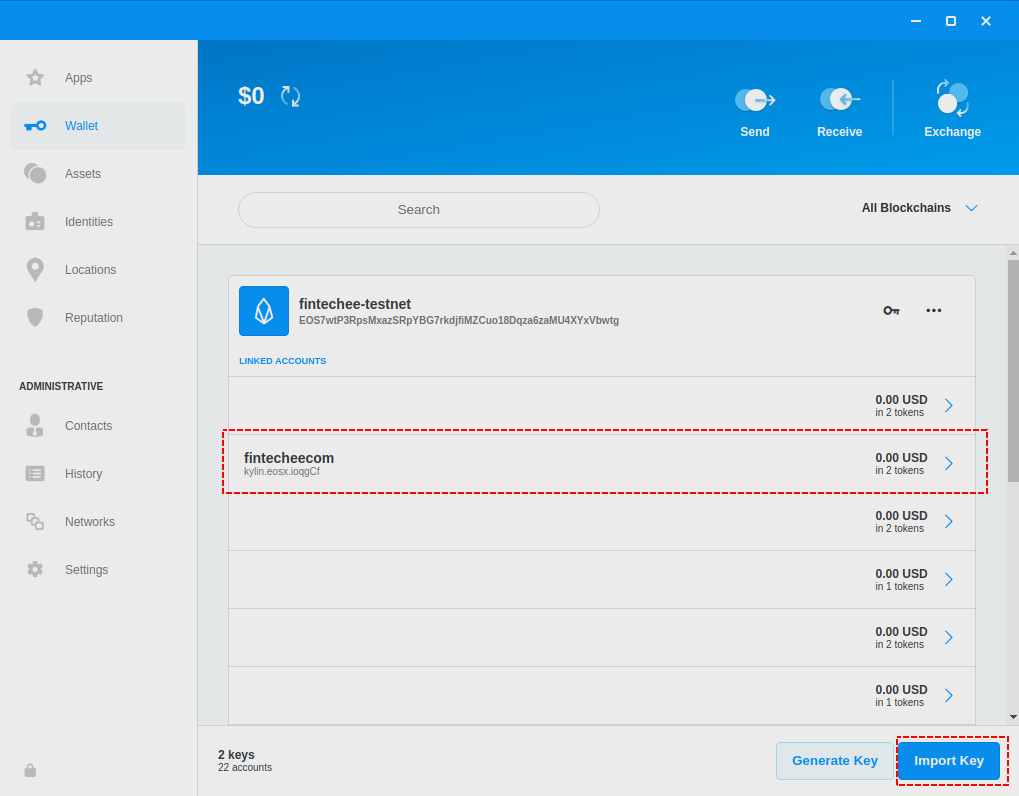Click the Exchange tokens icon
The image size is (1019, 796).
coord(953,97)
